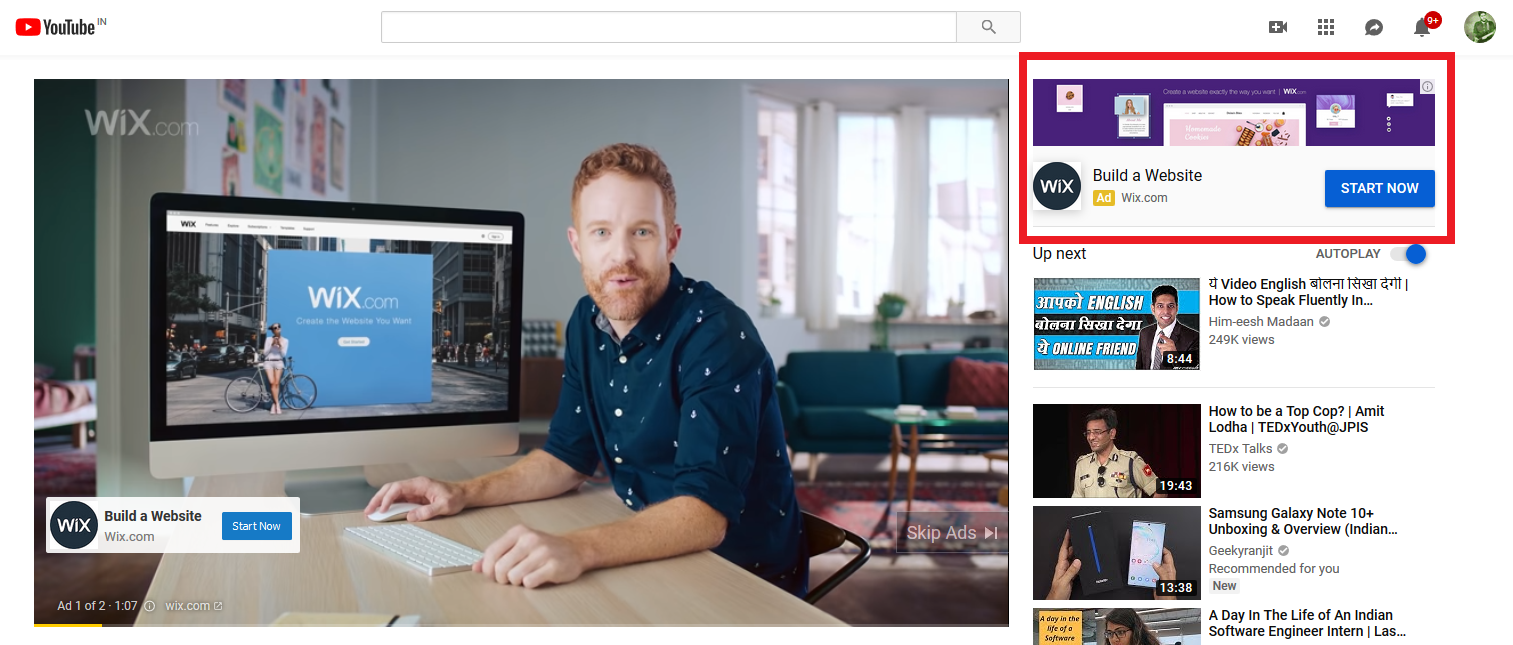Image resolution: width=1513 pixels, height=645 pixels.
Task: Open the Software Engineer Intern video thumbnail
Action: pos(1116,627)
